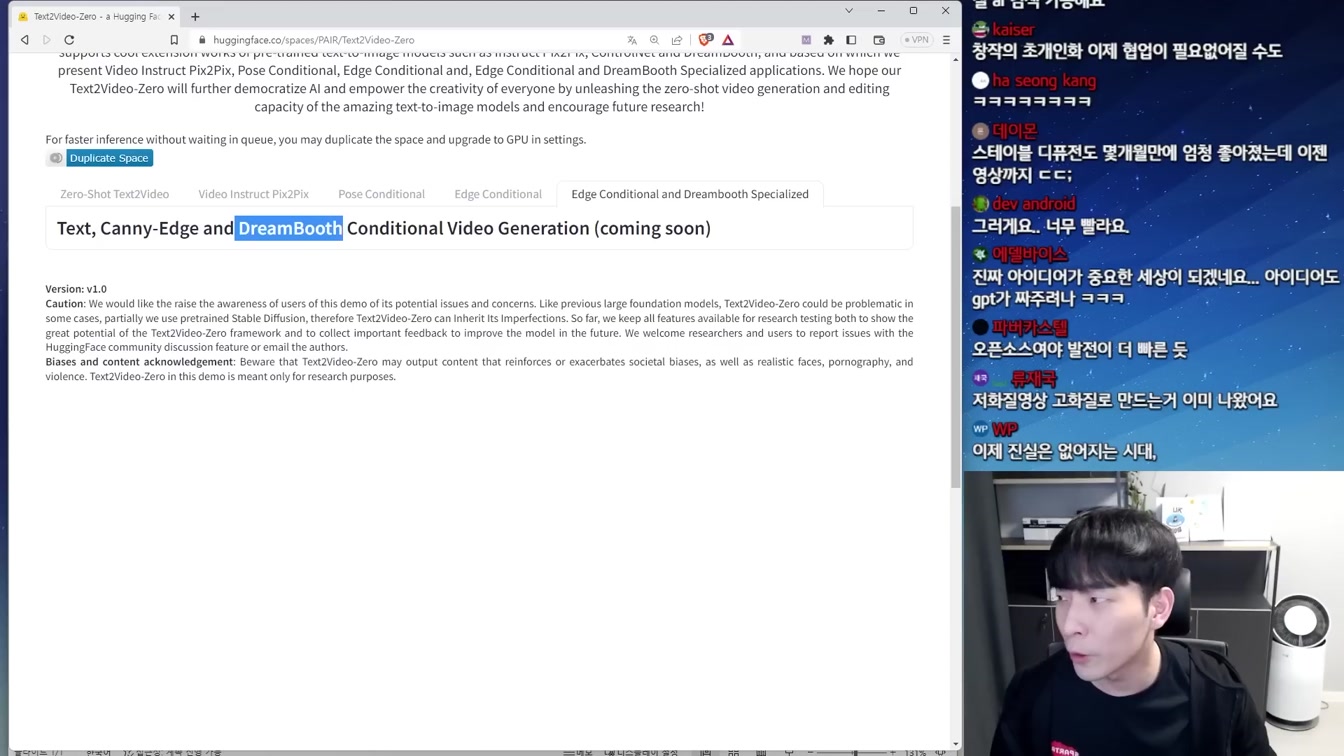This screenshot has width=1344, height=756.
Task: Click the 'Caution' label in the disclaimer
Action: [x=65, y=304]
